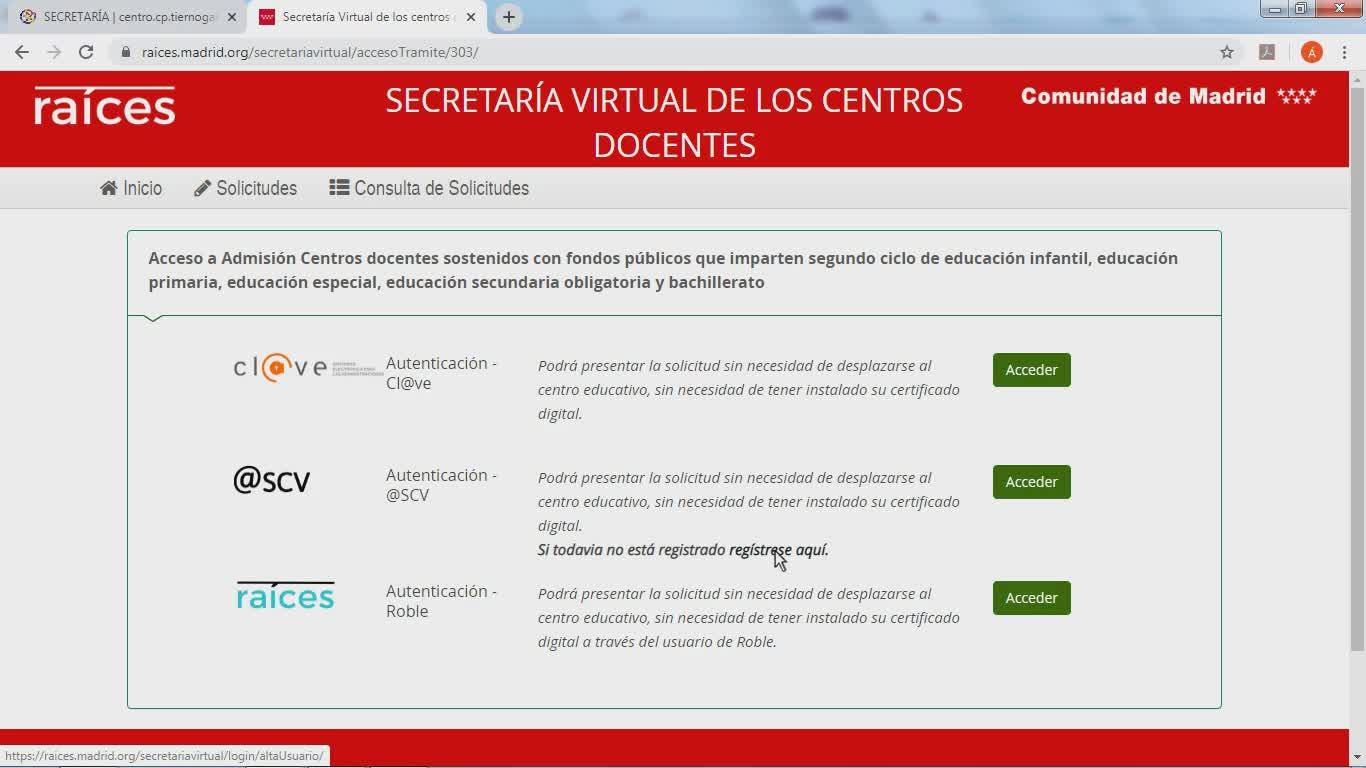
Task: Click the 'Autenticación - Roble' label
Action: click(x=441, y=601)
